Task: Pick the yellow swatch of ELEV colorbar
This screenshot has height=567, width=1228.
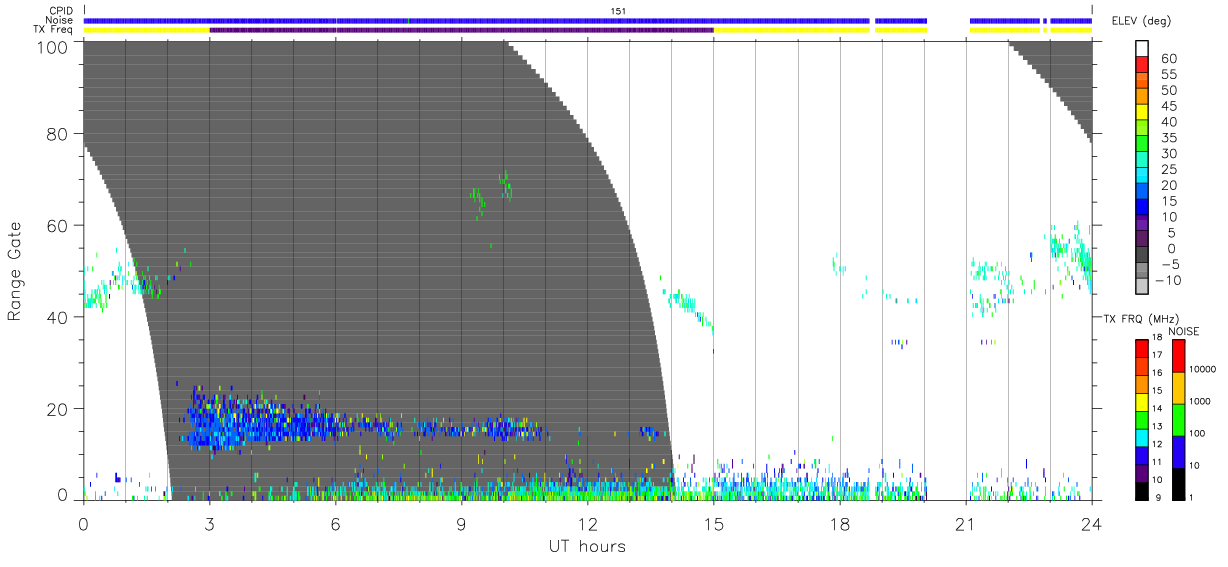Action: pyautogui.click(x=1144, y=113)
